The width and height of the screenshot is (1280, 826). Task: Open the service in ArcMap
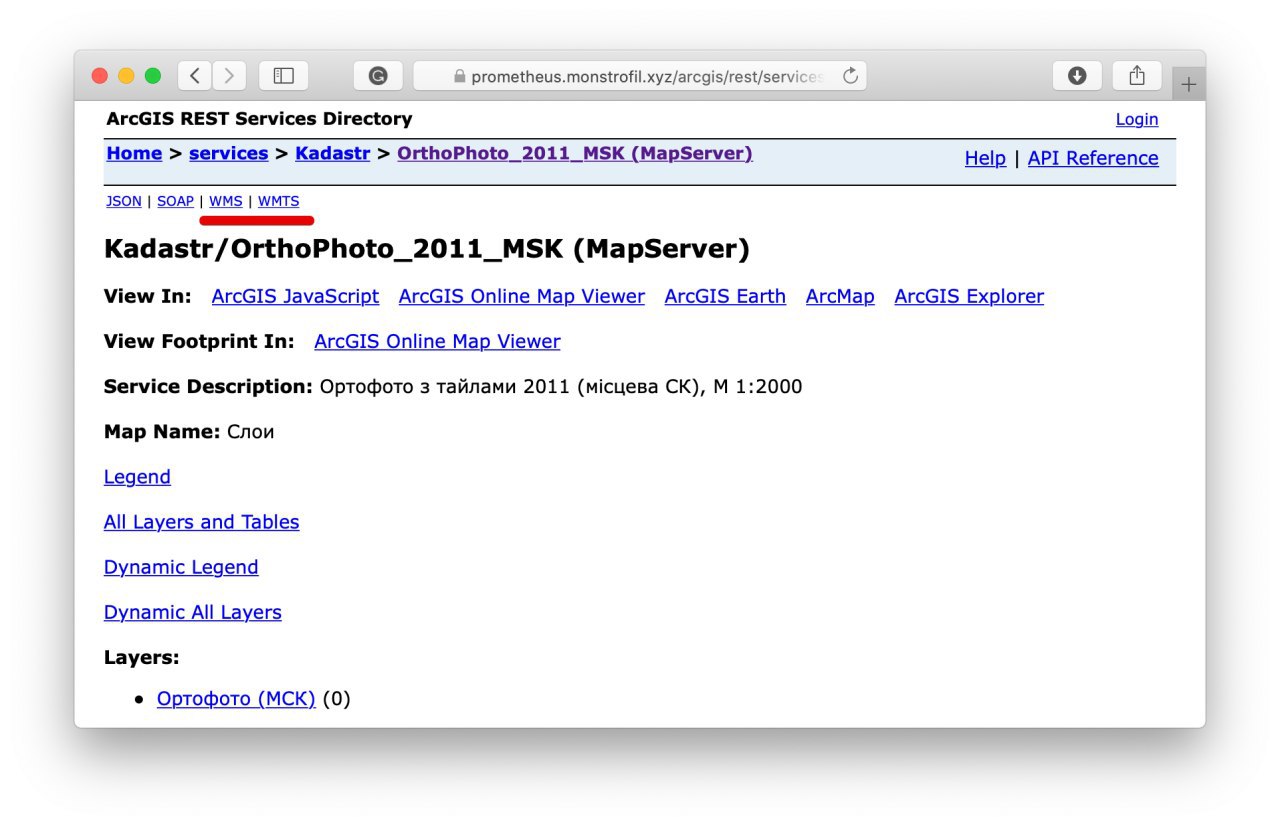tap(840, 296)
